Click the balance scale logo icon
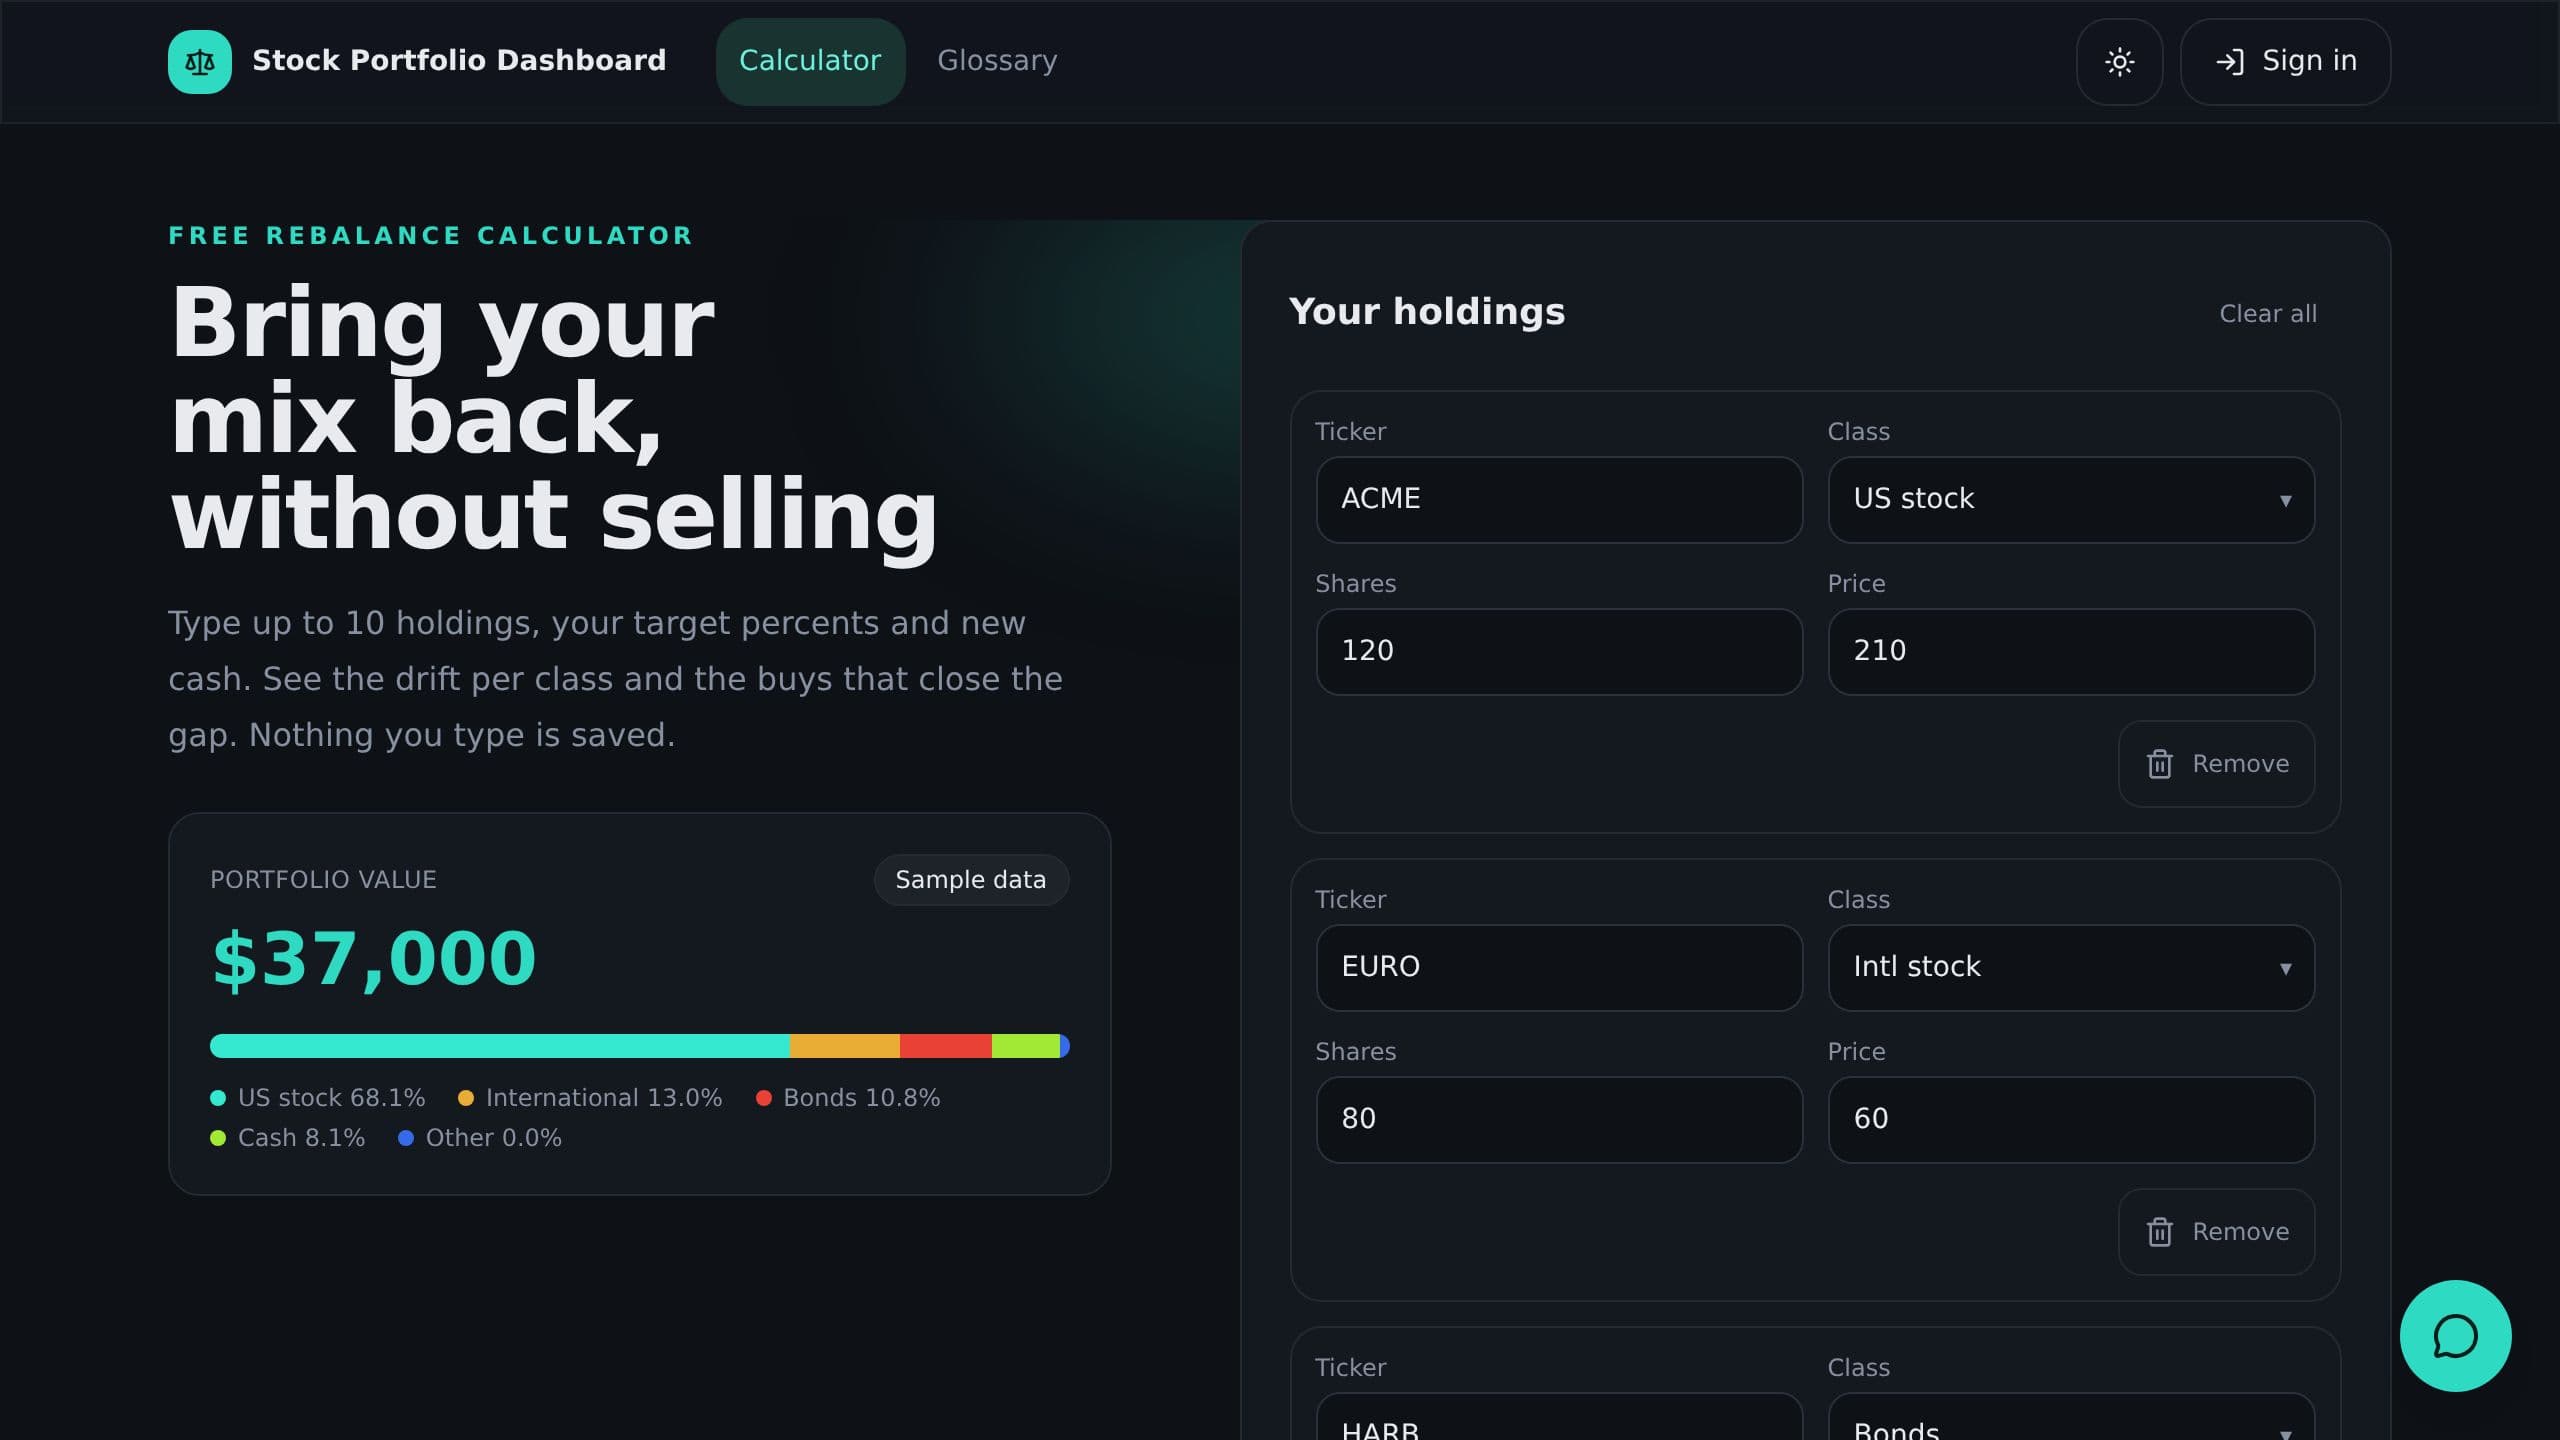Viewport: 2560px width, 1440px height. pos(200,62)
